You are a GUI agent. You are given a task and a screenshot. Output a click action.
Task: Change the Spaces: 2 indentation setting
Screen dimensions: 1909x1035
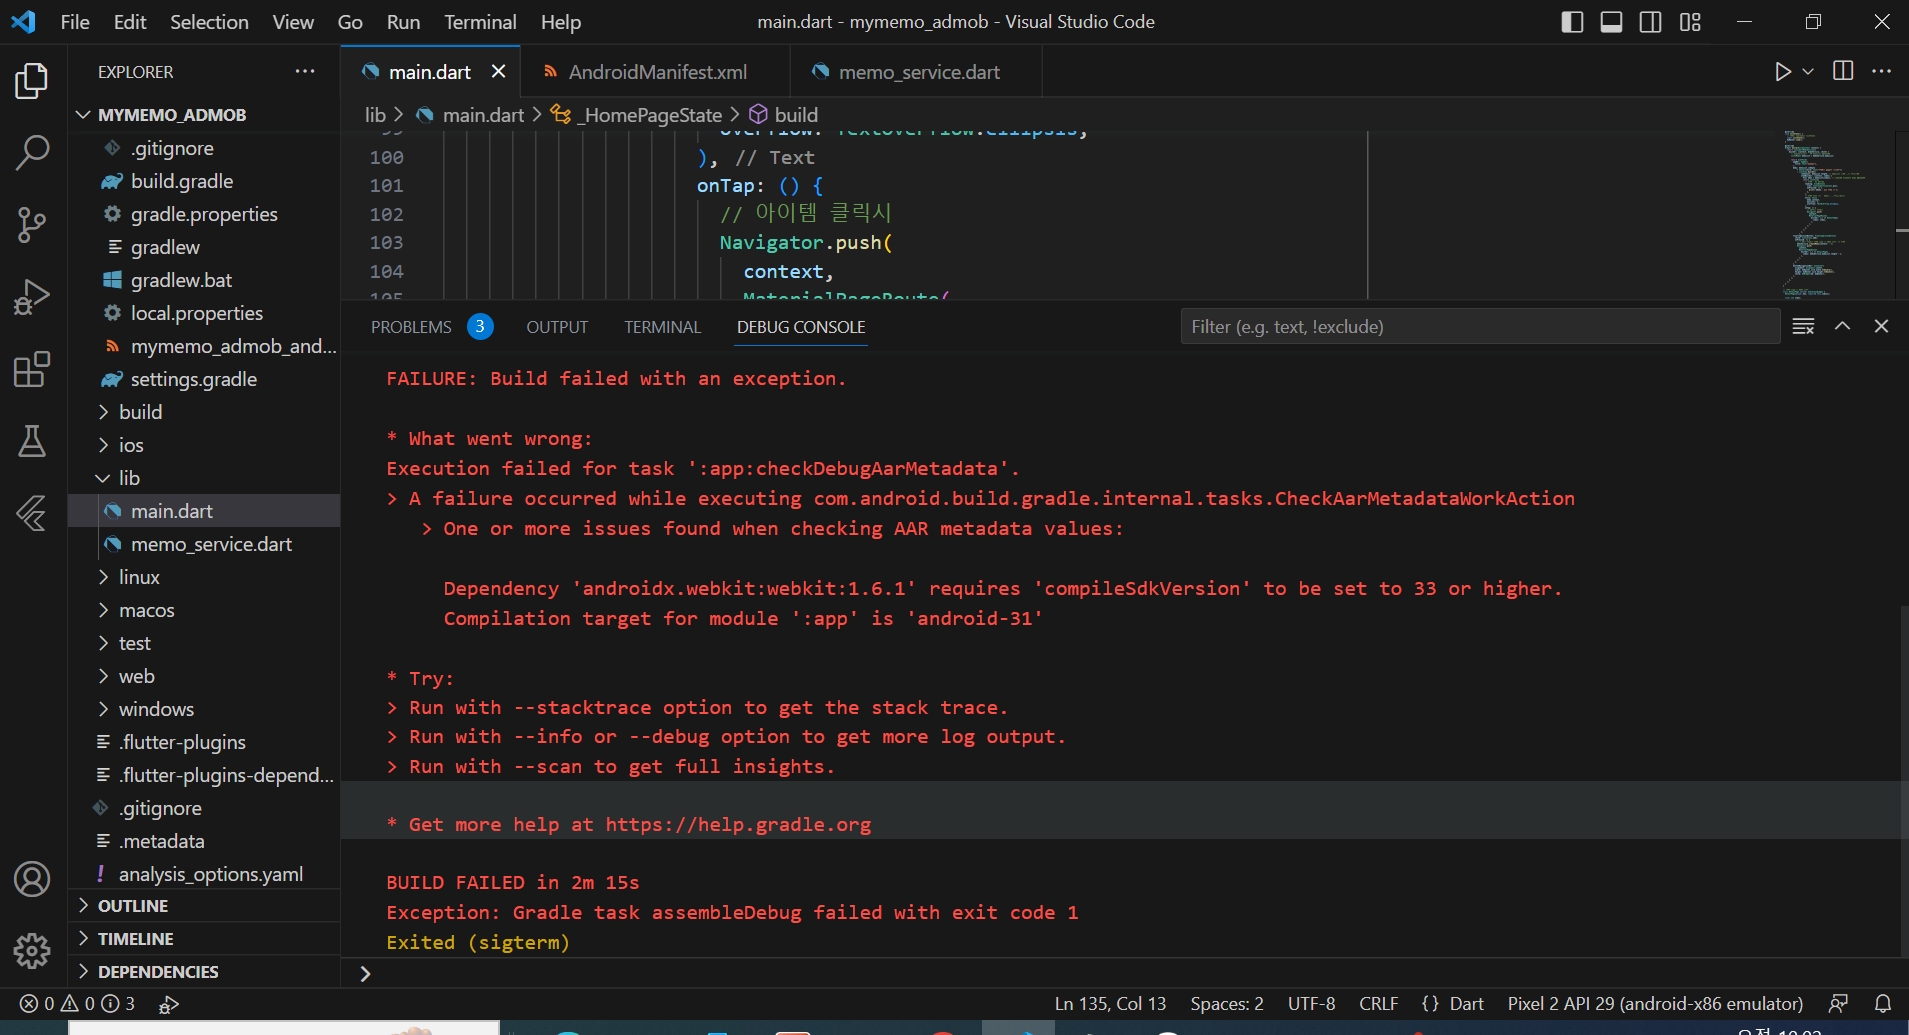[1226, 1004]
